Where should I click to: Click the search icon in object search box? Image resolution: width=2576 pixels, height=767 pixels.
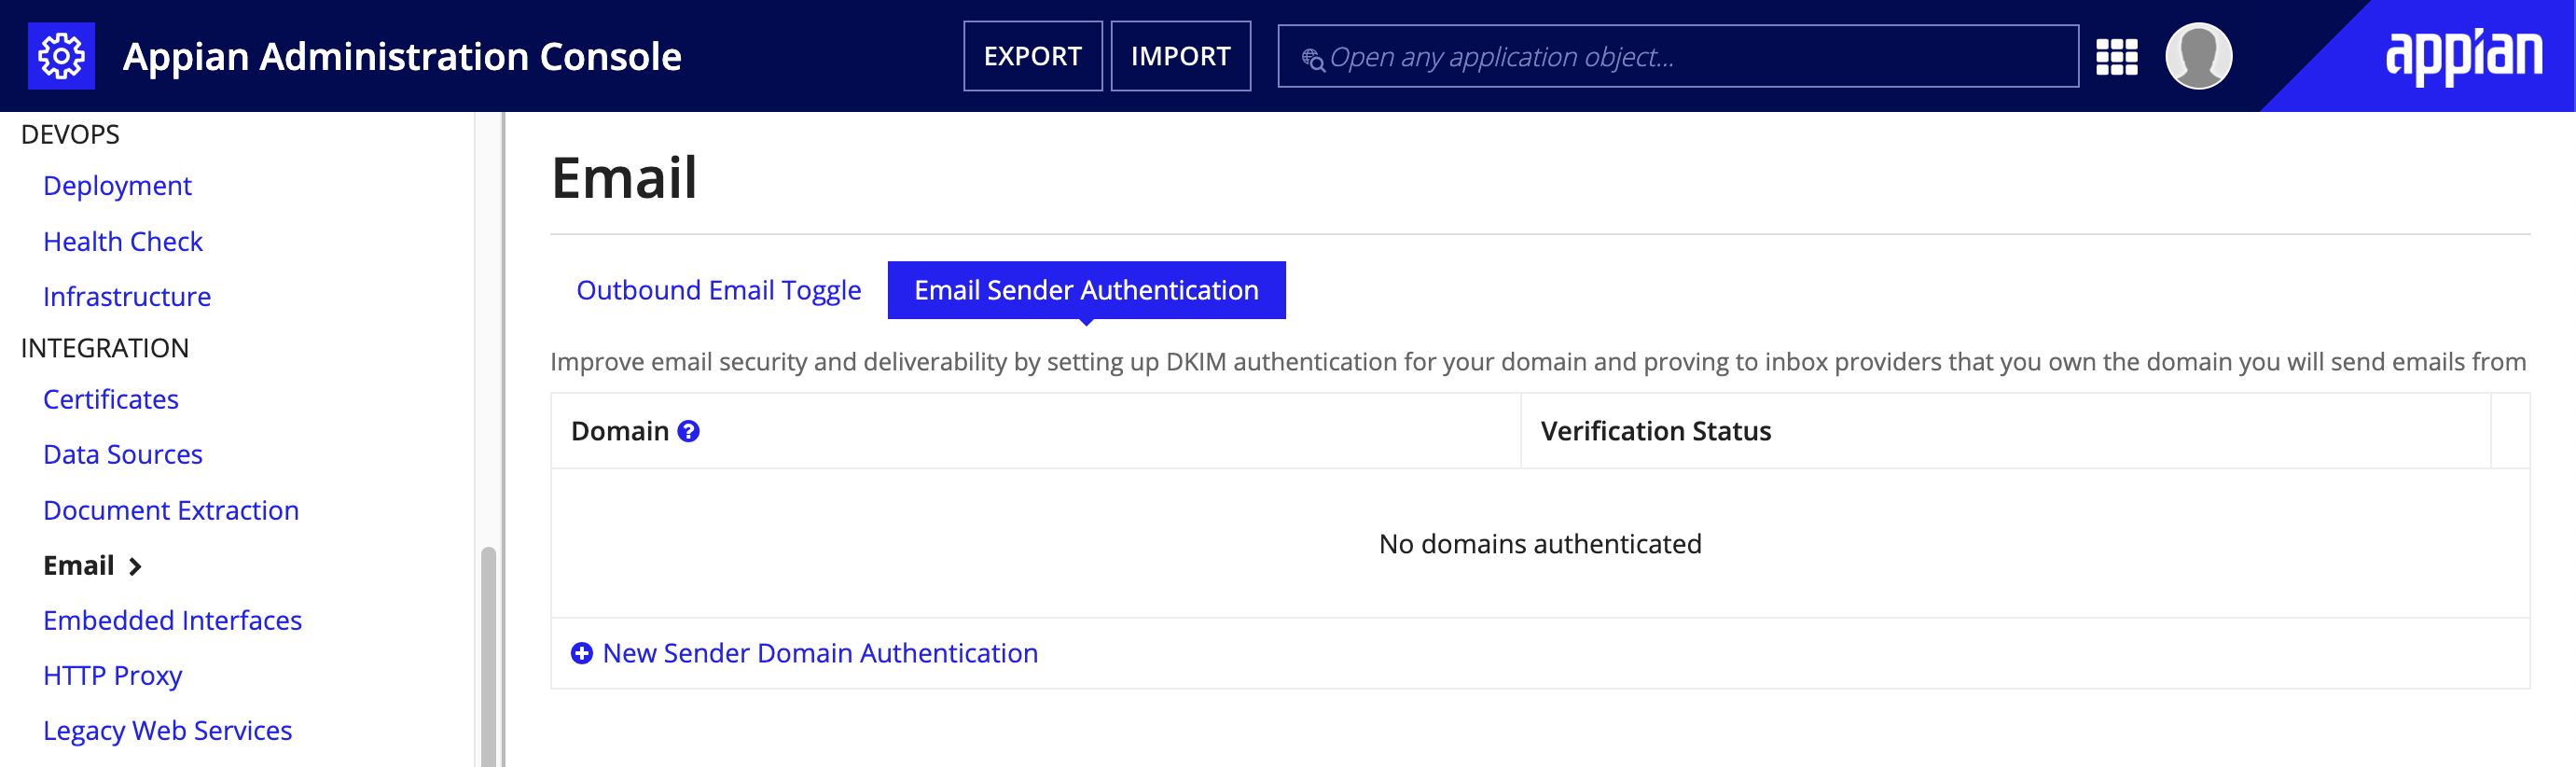pyautogui.click(x=1312, y=59)
